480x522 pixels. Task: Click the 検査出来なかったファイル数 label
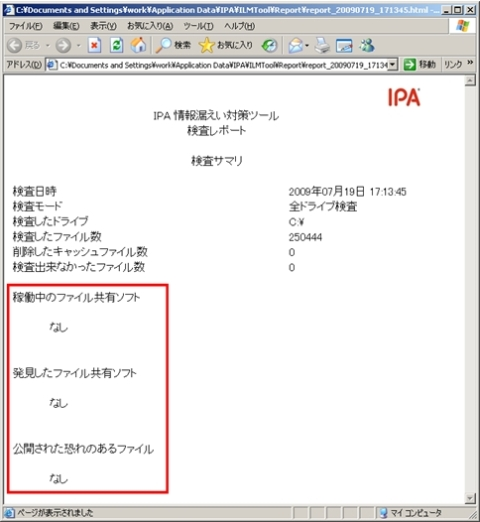click(79, 267)
